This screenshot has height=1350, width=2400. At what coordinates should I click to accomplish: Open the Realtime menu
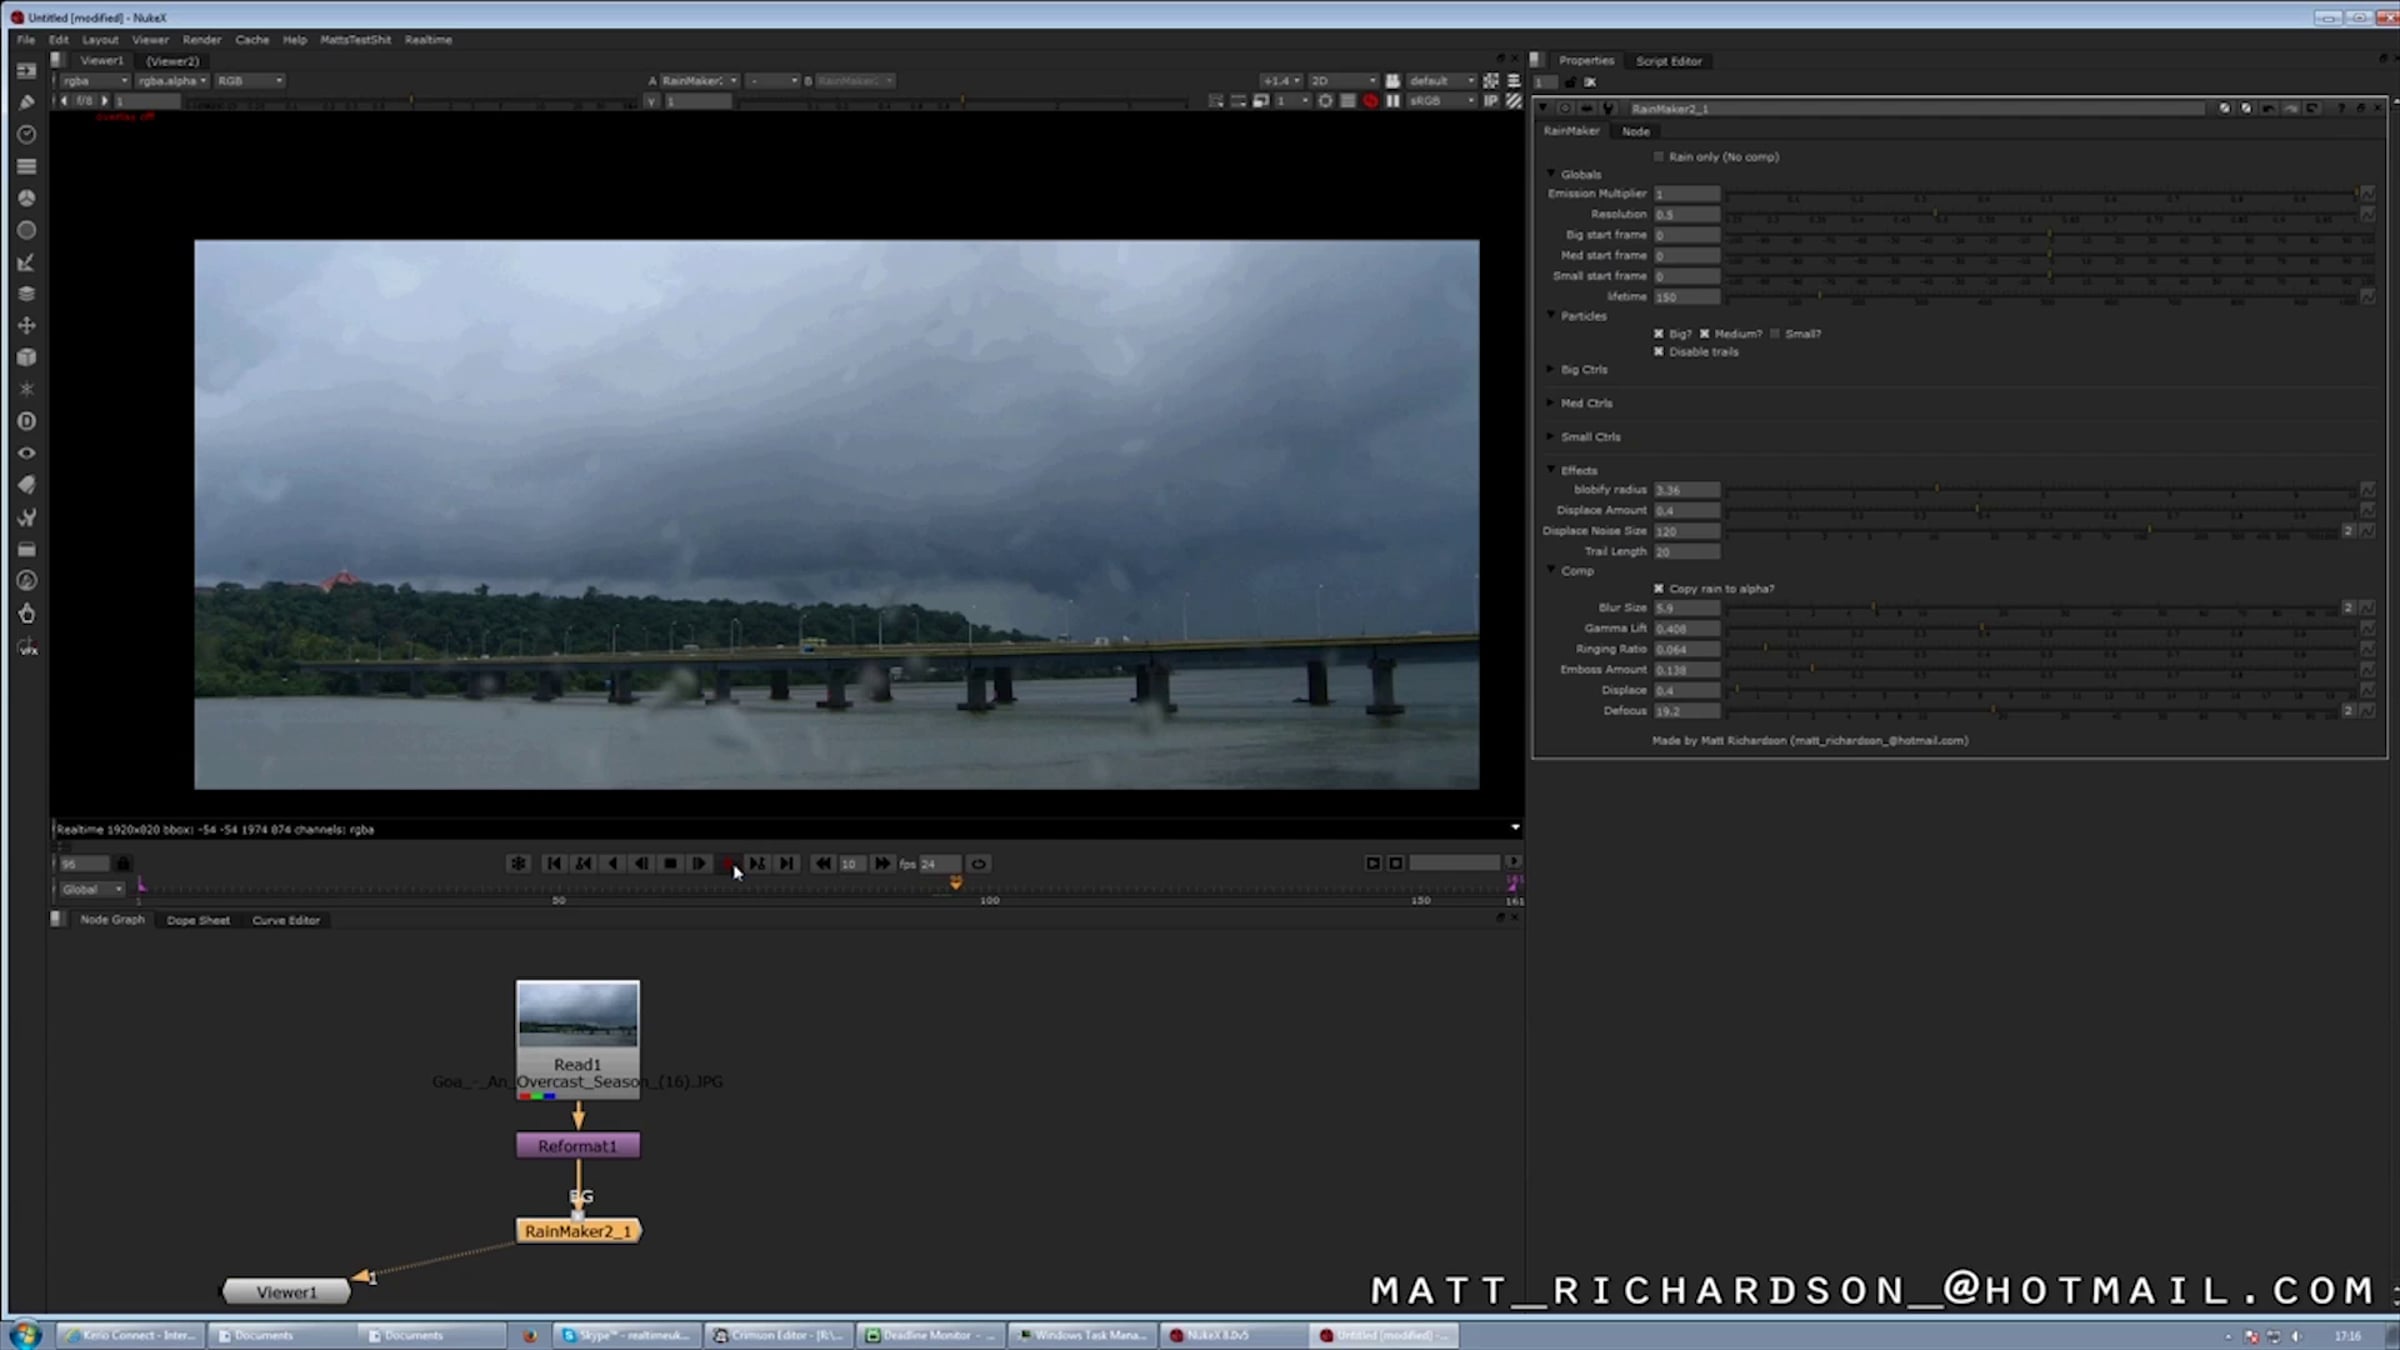click(x=428, y=40)
